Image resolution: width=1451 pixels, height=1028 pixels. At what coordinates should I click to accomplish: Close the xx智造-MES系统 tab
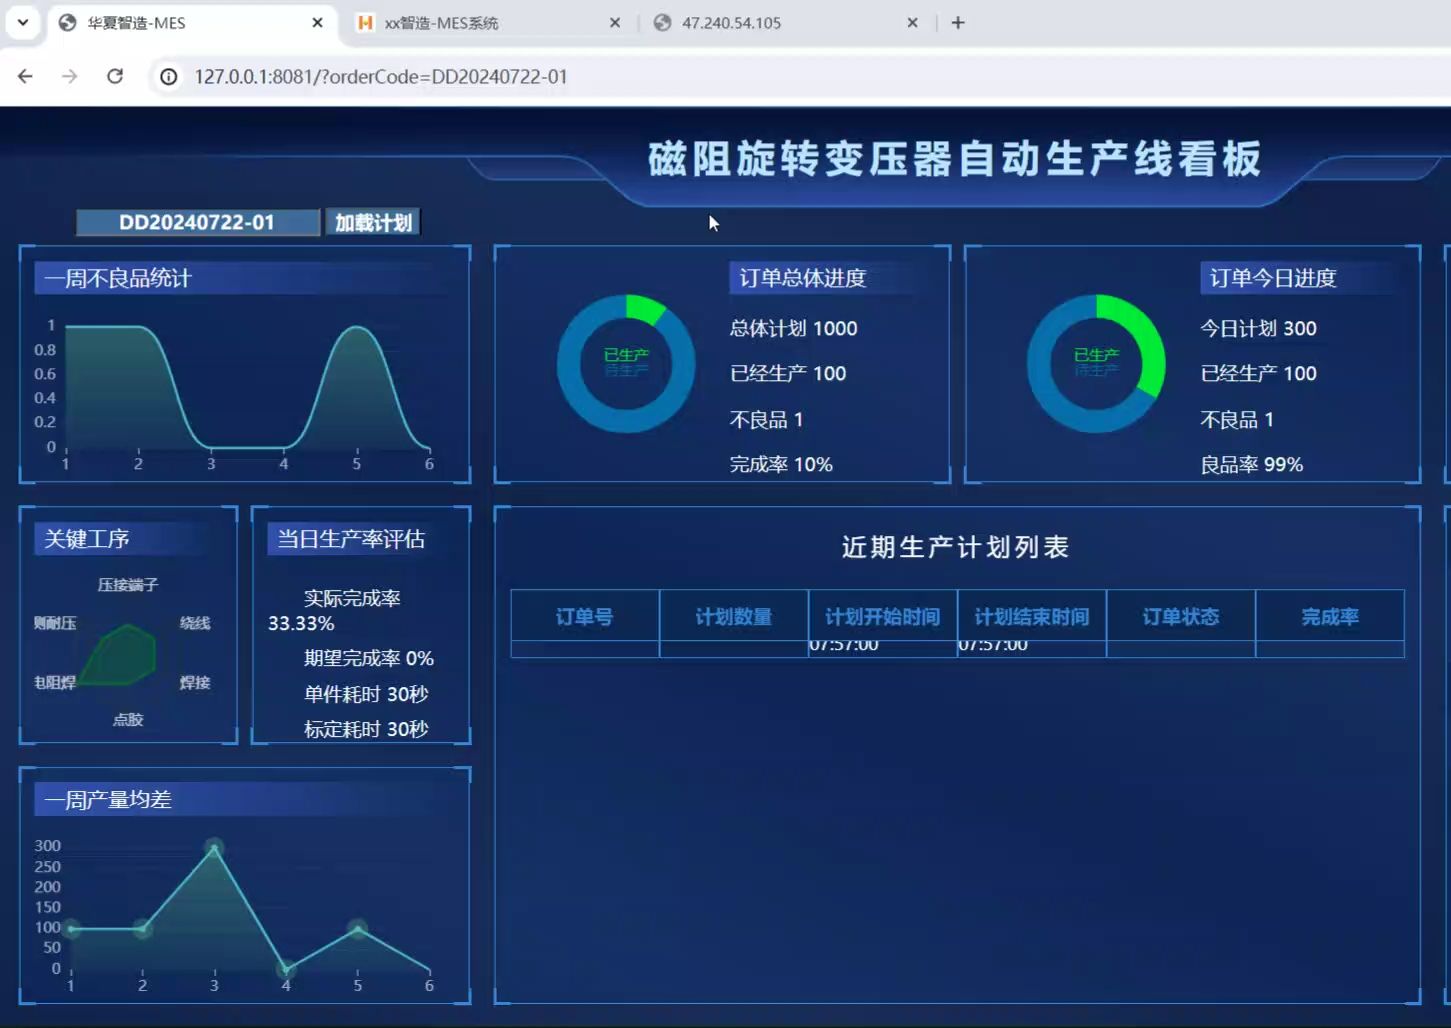tap(615, 23)
